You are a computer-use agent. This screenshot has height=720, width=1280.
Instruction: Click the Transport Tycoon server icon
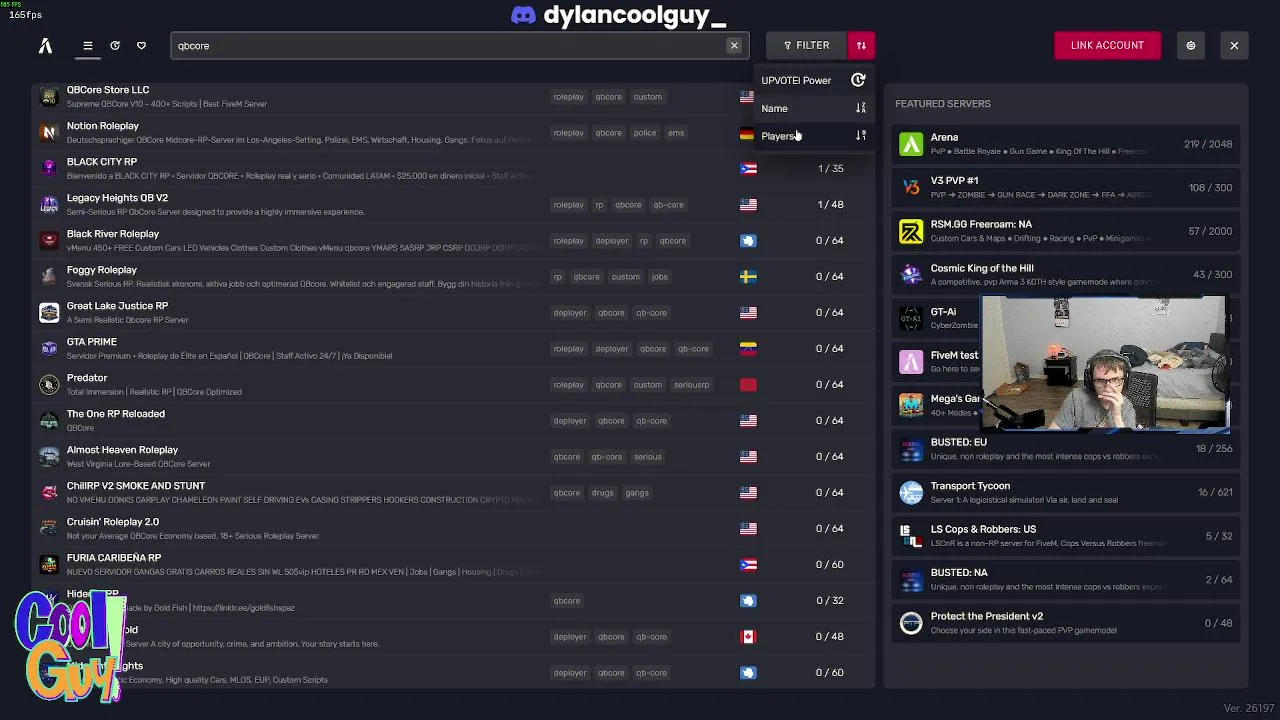pyautogui.click(x=911, y=493)
